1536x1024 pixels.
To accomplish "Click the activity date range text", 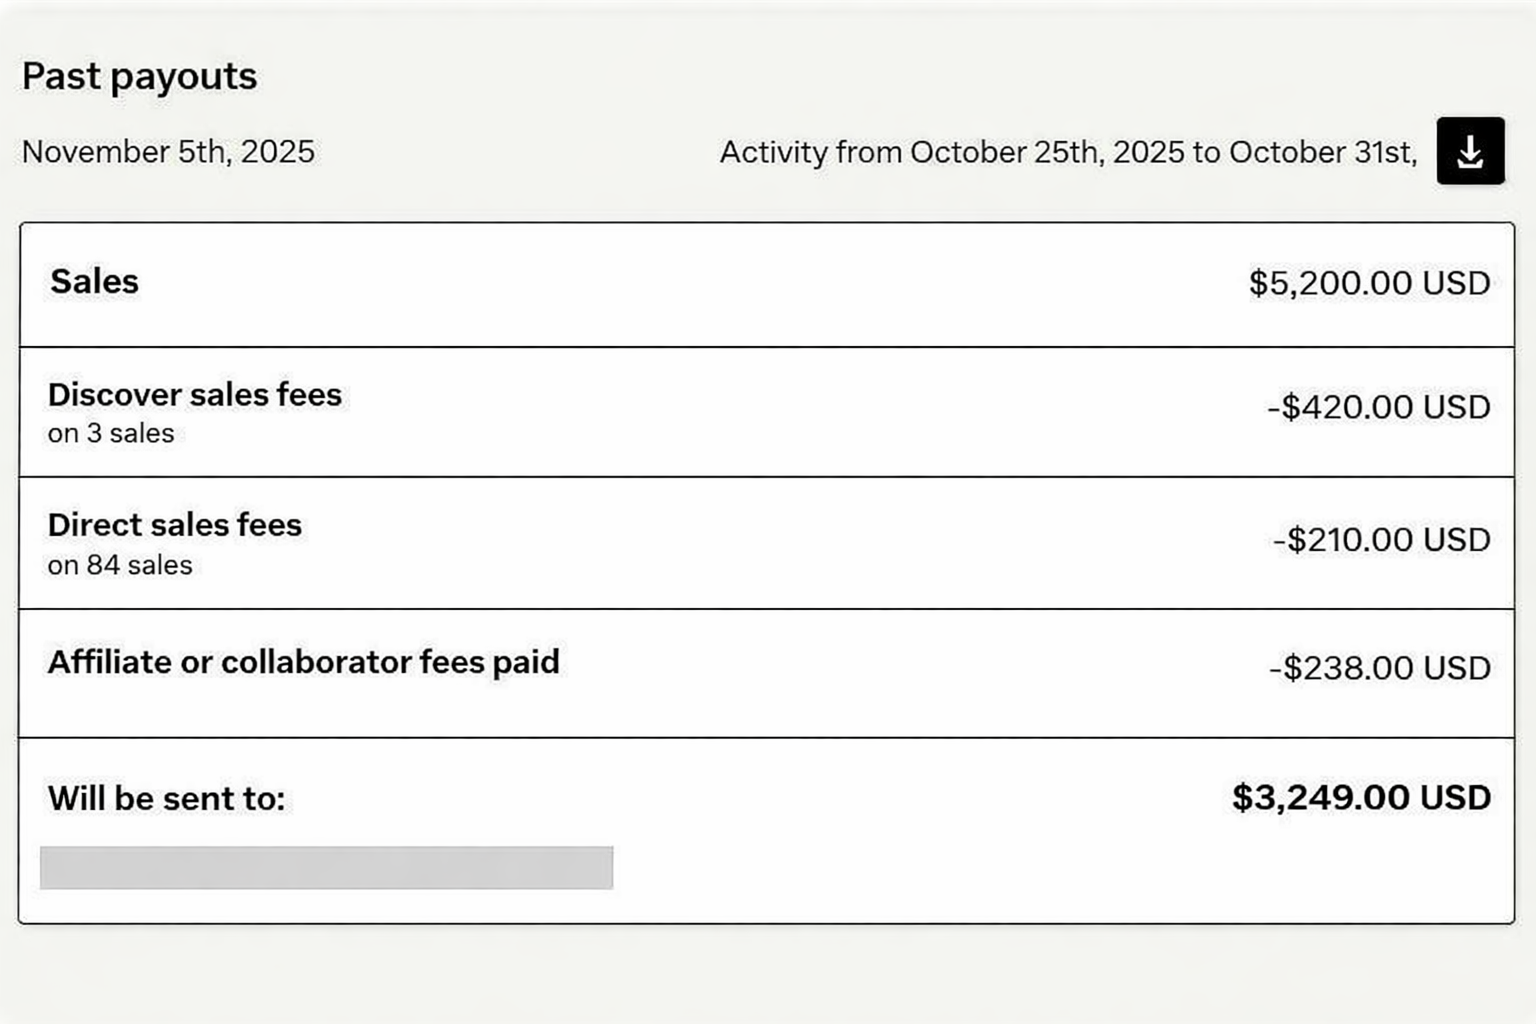I will (1068, 152).
